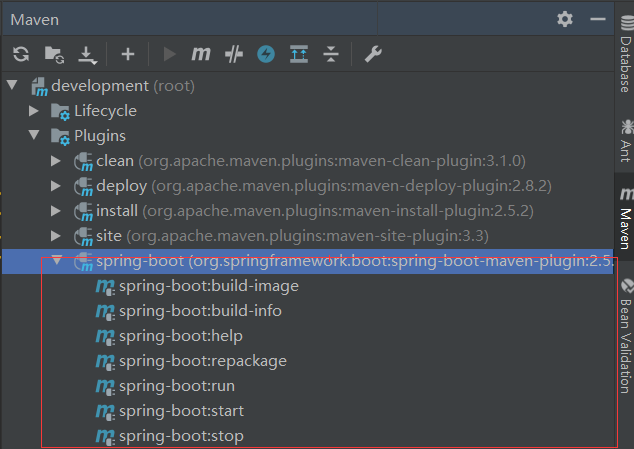The height and width of the screenshot is (449, 634).
Task: Click the spring-boot:repackage goal icon
Action: point(105,362)
